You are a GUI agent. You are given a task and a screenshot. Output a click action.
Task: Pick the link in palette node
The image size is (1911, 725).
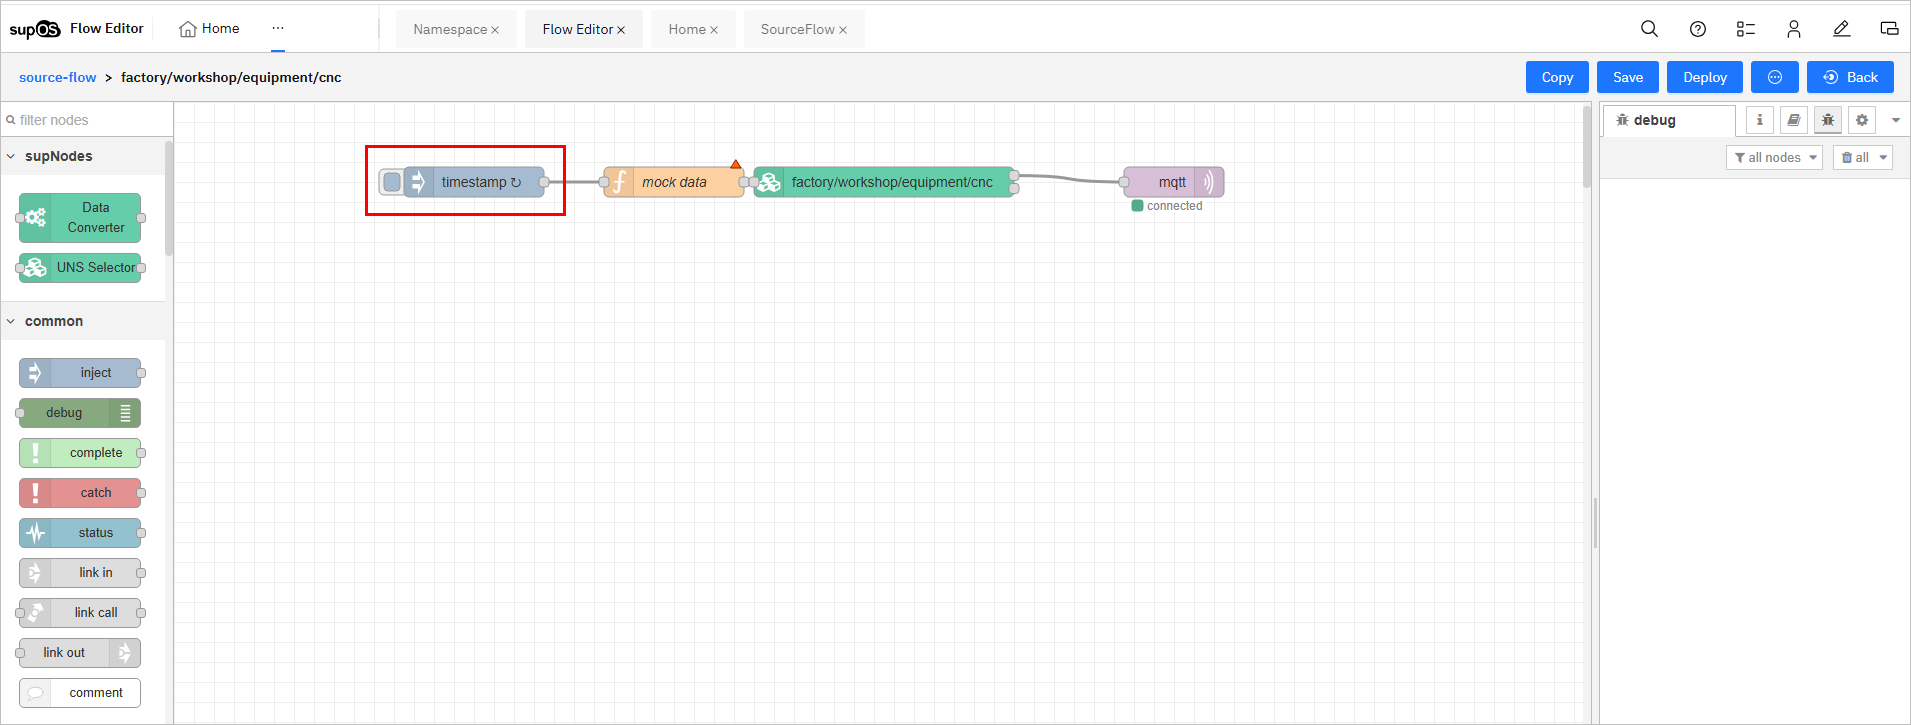(x=80, y=573)
